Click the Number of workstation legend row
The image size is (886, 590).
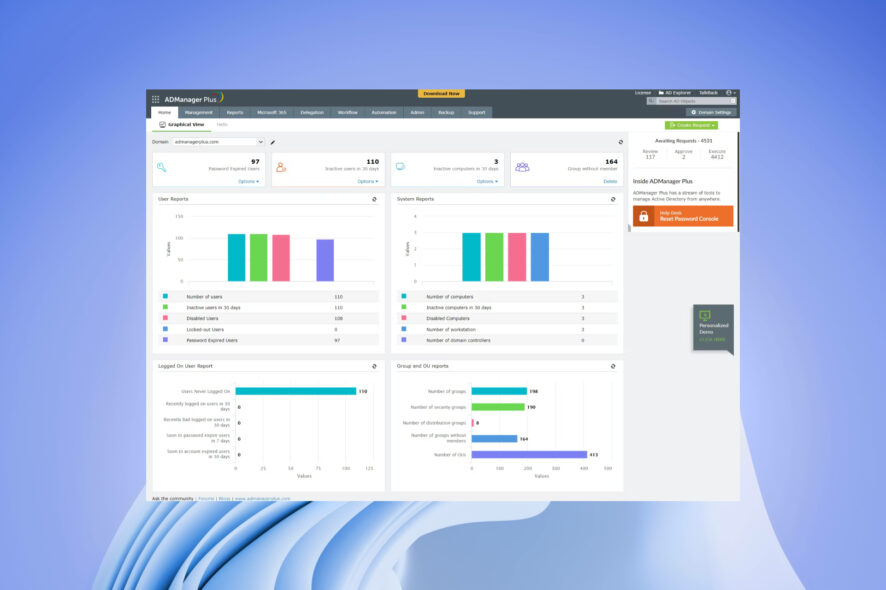coord(507,329)
